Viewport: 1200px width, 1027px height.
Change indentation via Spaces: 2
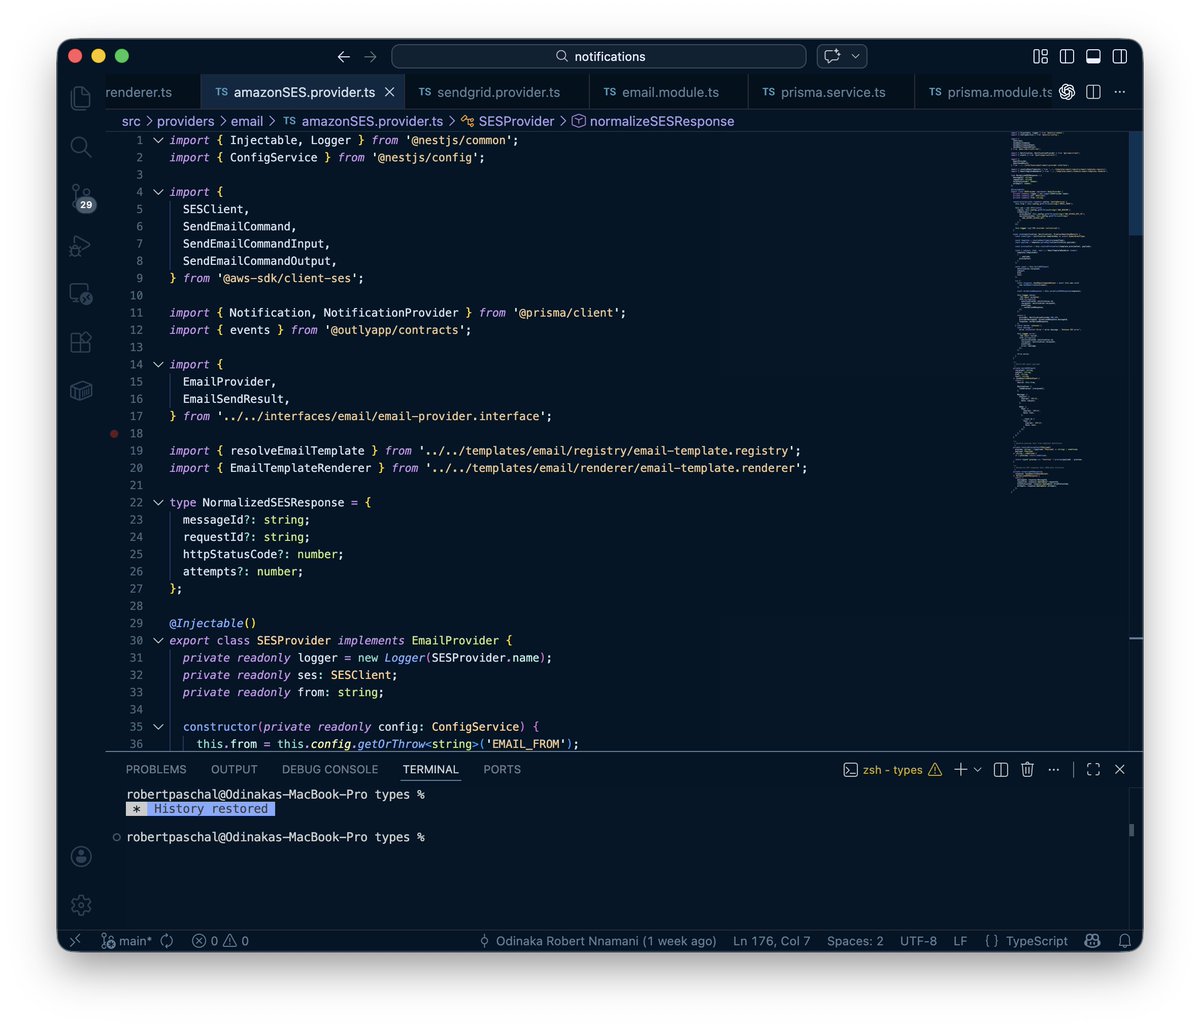pyautogui.click(x=855, y=941)
